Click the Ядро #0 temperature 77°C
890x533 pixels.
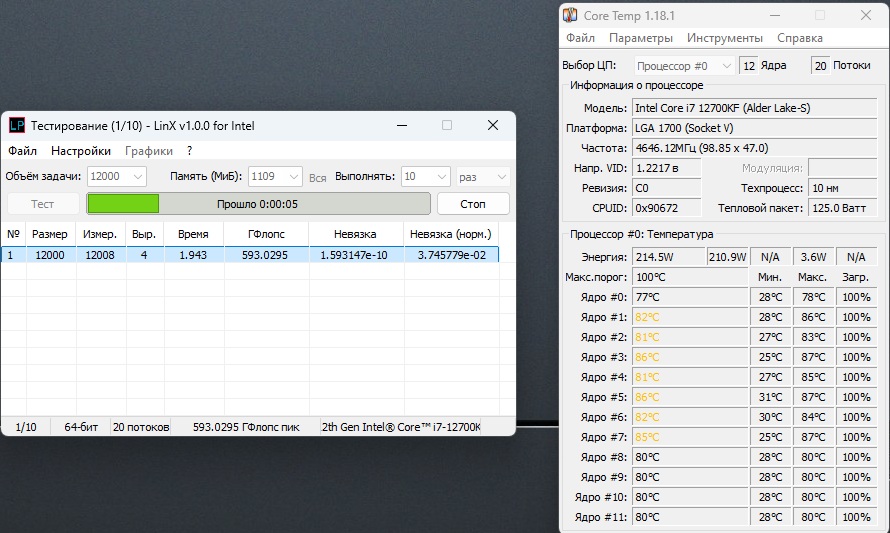[690, 297]
